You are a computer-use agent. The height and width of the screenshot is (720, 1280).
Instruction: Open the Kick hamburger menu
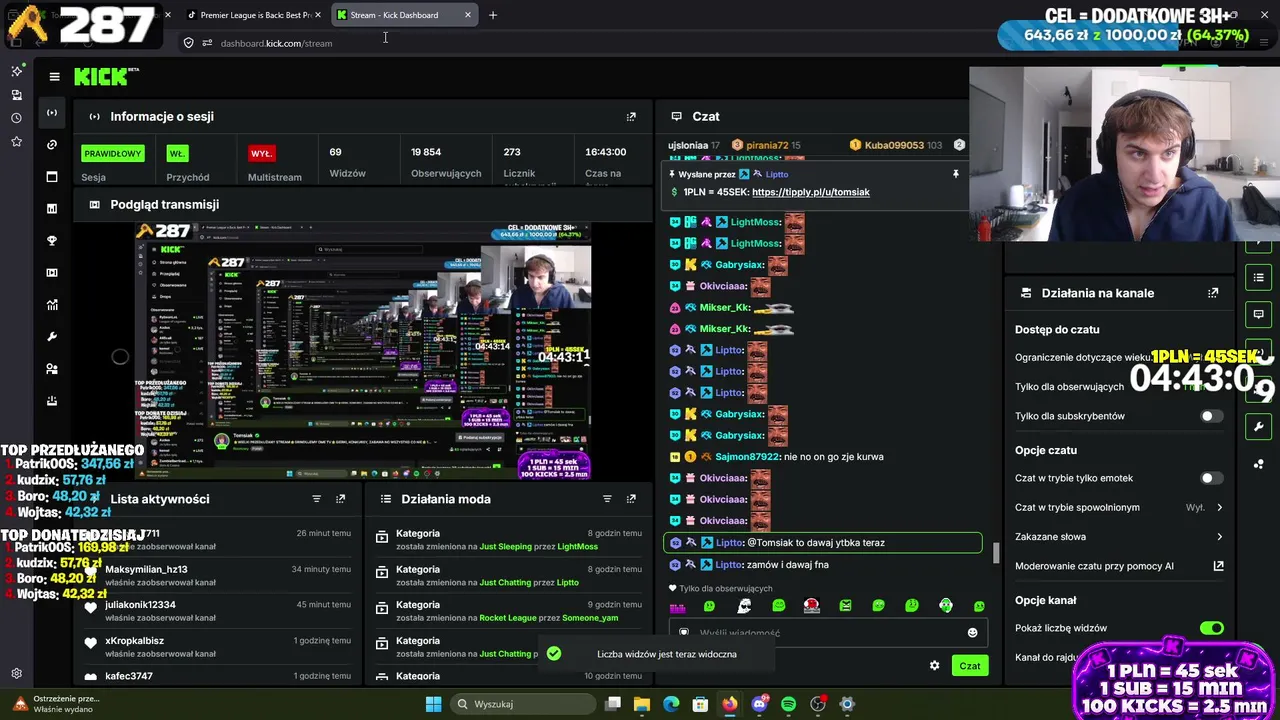point(54,76)
